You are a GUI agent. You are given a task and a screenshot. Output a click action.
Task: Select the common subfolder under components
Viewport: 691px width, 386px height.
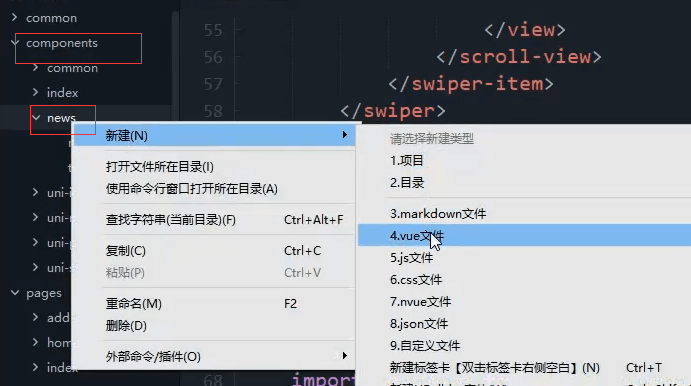[72, 68]
